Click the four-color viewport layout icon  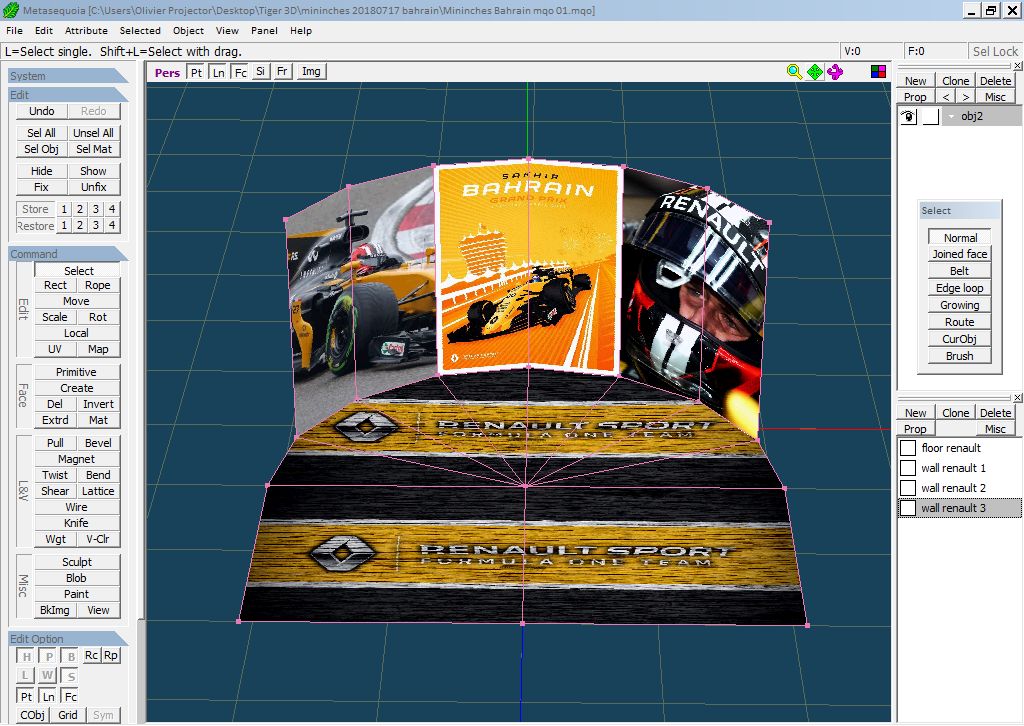[x=878, y=71]
